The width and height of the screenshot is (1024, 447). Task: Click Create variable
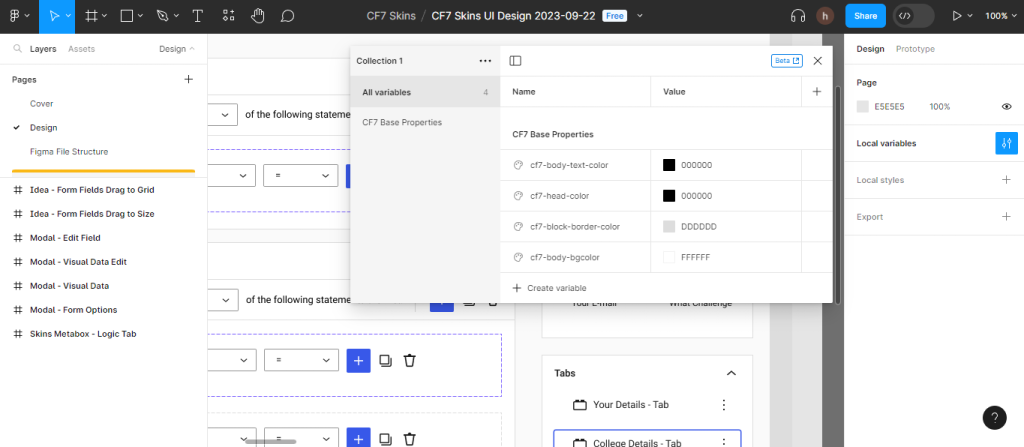(x=549, y=288)
